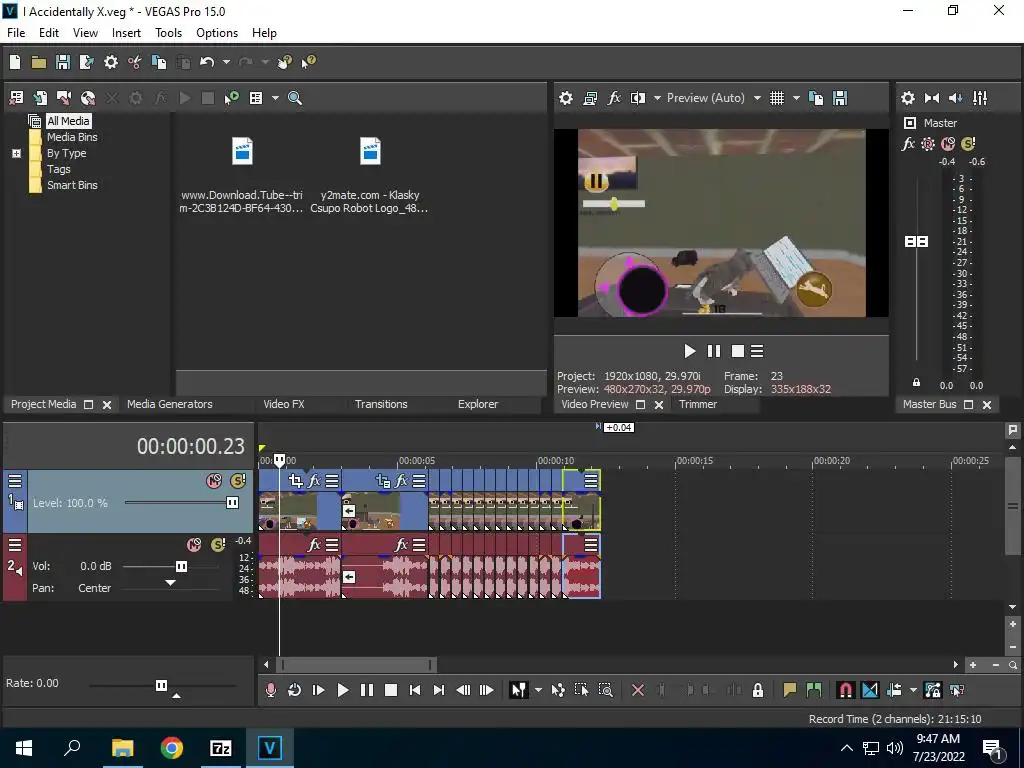Open Event FX on first audio event
The height and width of the screenshot is (768, 1024).
314,545
